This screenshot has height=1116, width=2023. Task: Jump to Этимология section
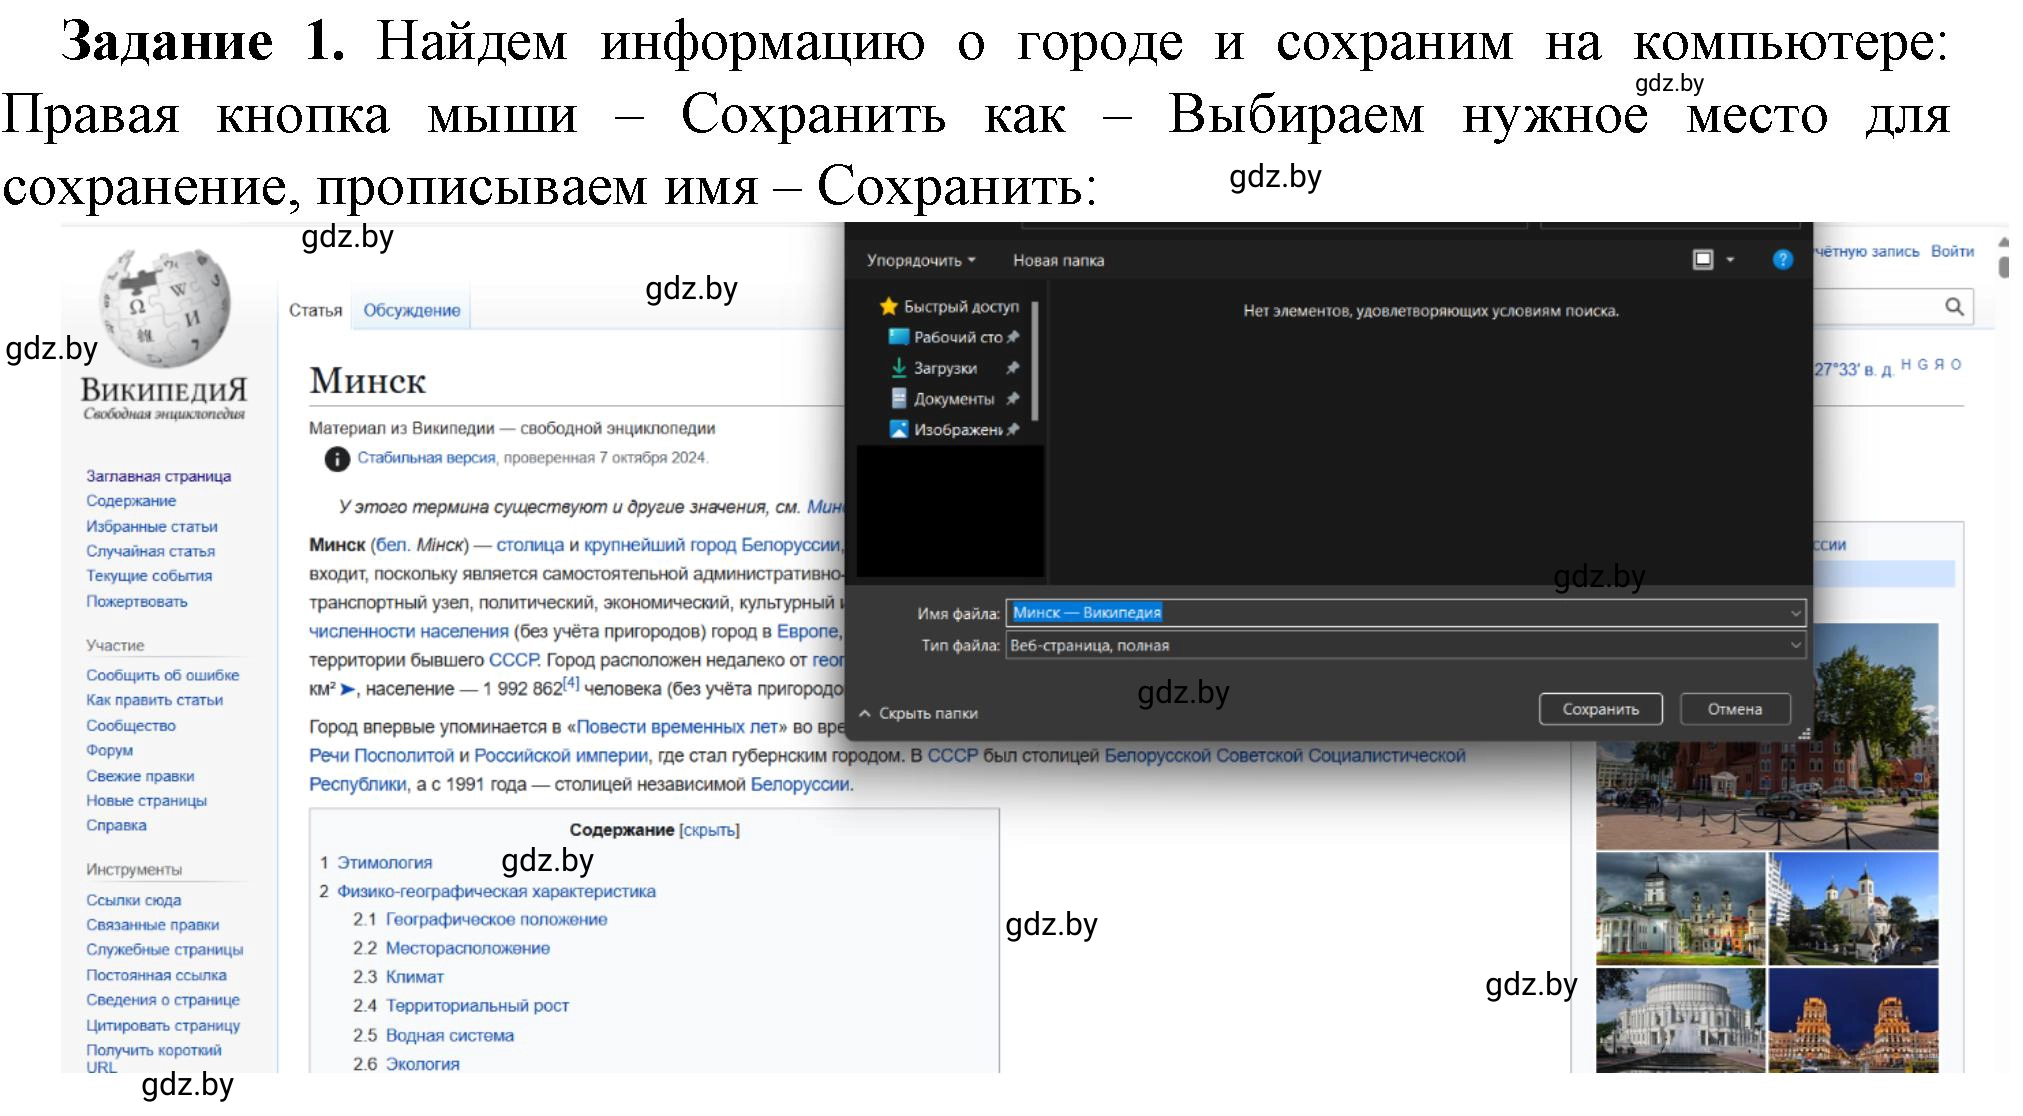385,863
